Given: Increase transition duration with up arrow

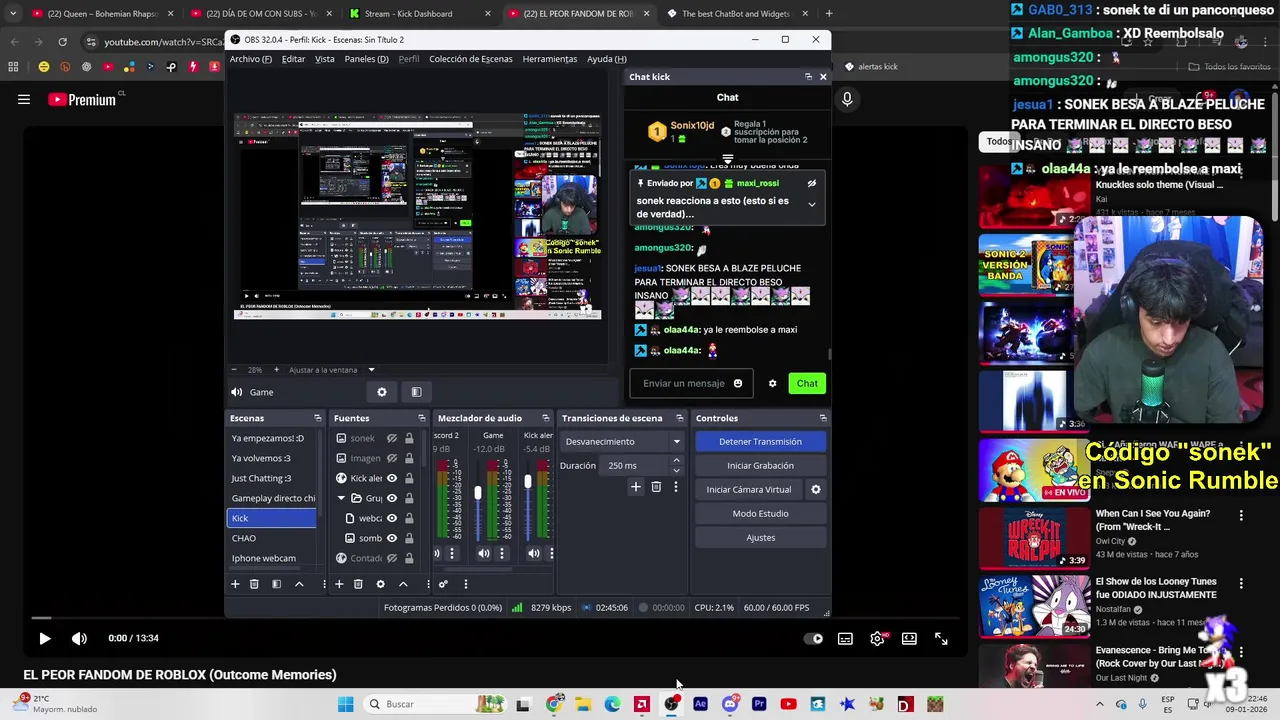Looking at the screenshot, I should point(676,461).
